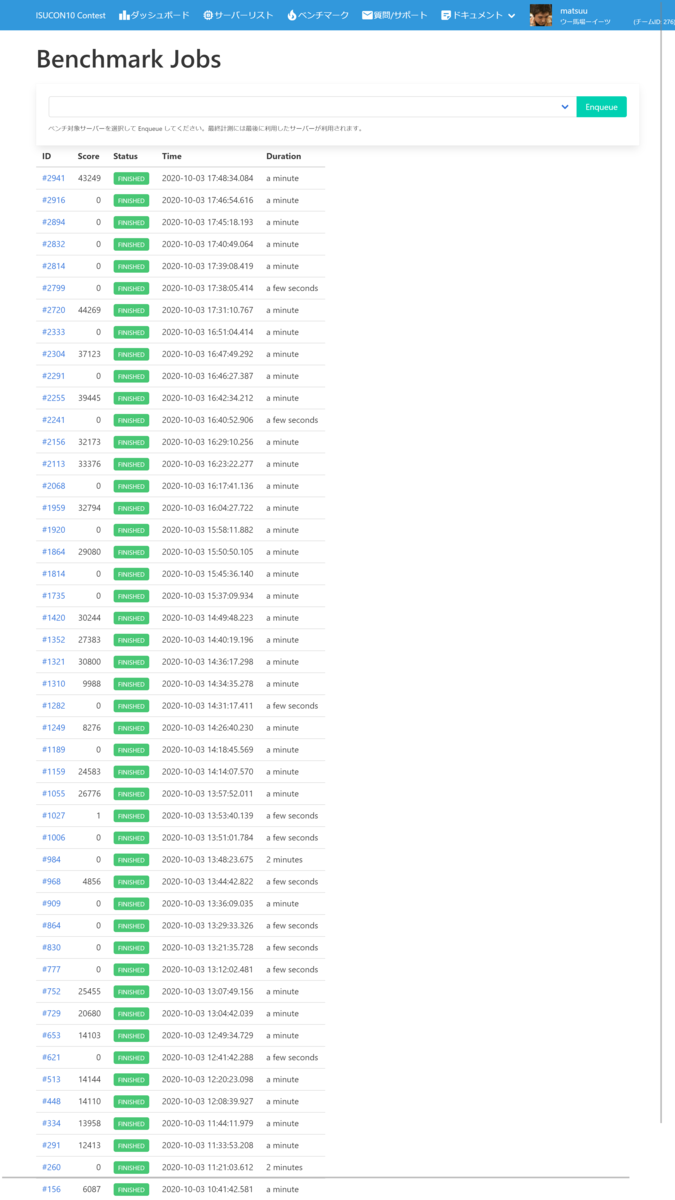Expand the ドキュメント documents menu
The height and width of the screenshot is (1200, 675).
(478, 15)
